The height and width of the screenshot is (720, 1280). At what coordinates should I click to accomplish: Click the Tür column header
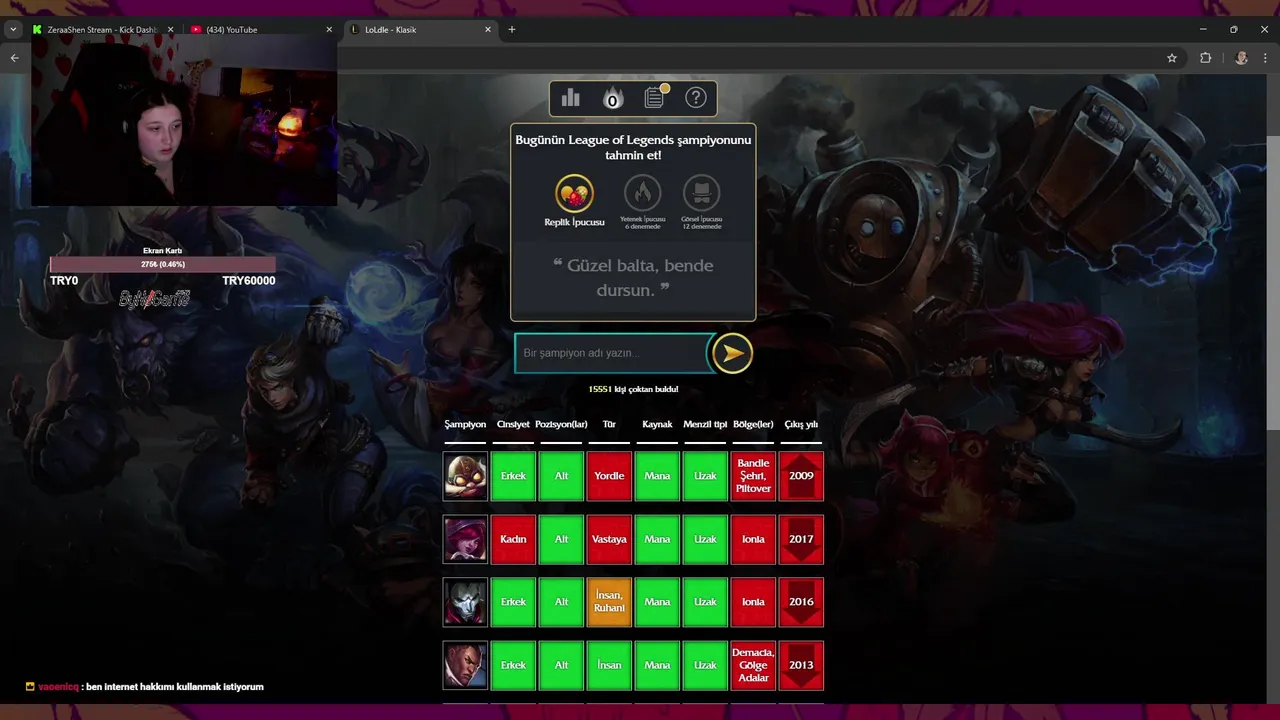(609, 424)
